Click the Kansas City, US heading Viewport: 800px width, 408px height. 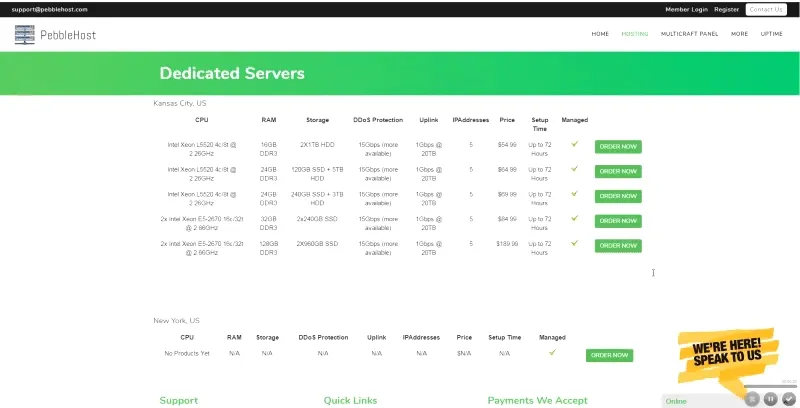[180, 104]
